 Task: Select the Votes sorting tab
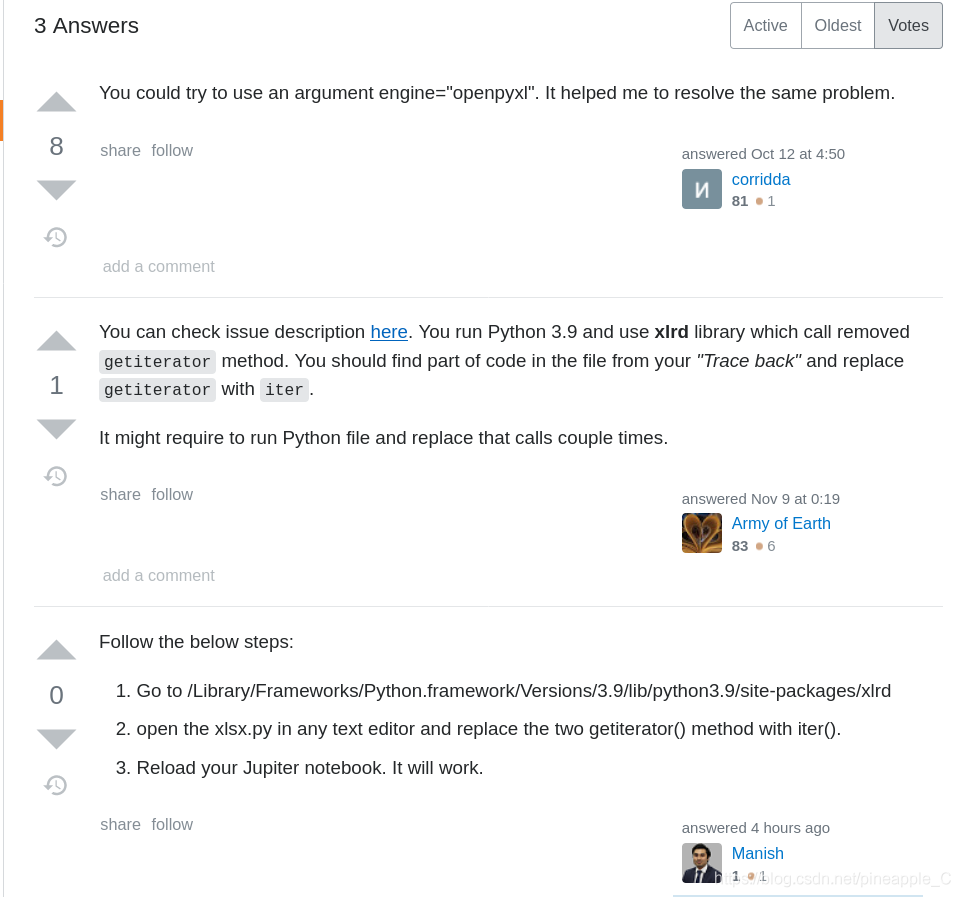coord(908,25)
